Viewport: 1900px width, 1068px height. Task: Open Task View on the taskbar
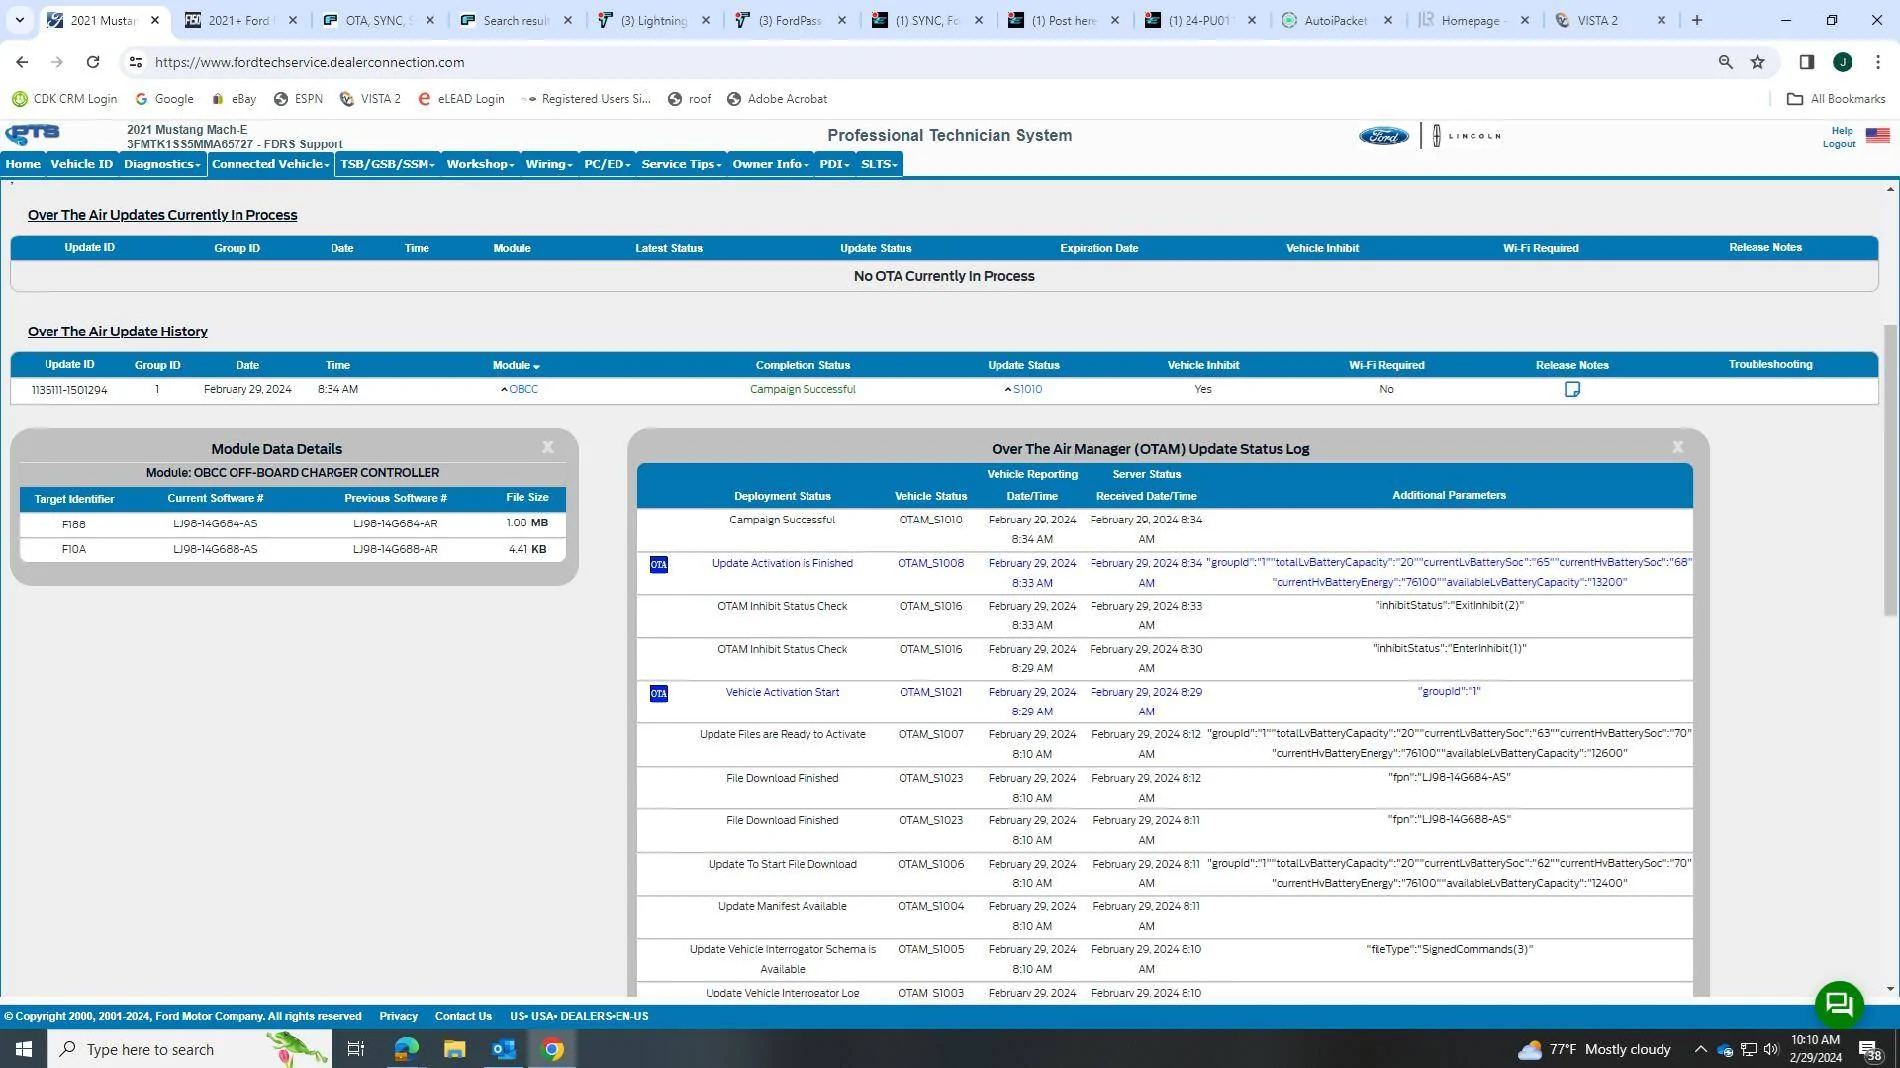pos(355,1049)
